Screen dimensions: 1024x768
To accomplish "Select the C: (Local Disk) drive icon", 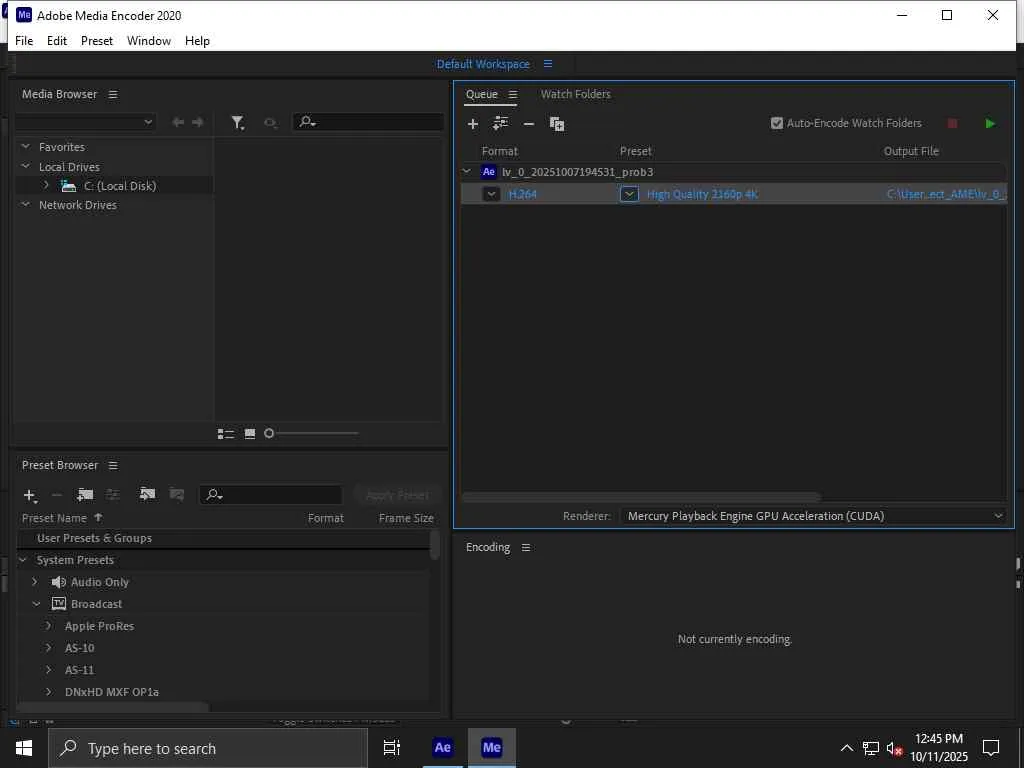I will coord(68,186).
